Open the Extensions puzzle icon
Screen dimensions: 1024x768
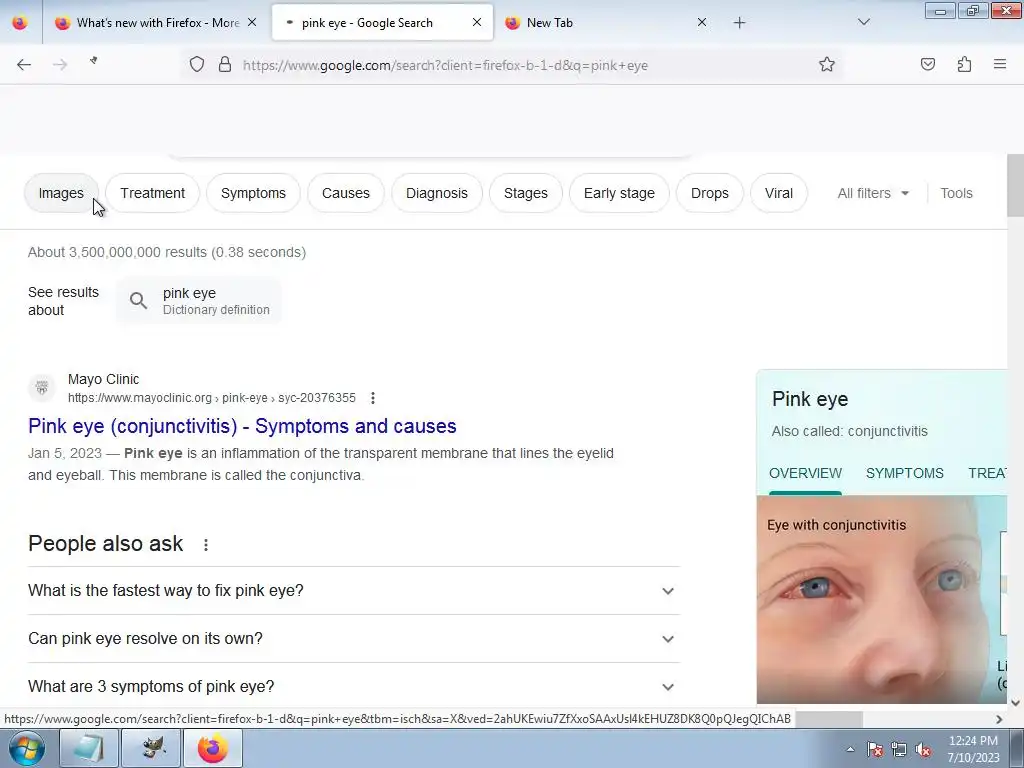coord(964,64)
